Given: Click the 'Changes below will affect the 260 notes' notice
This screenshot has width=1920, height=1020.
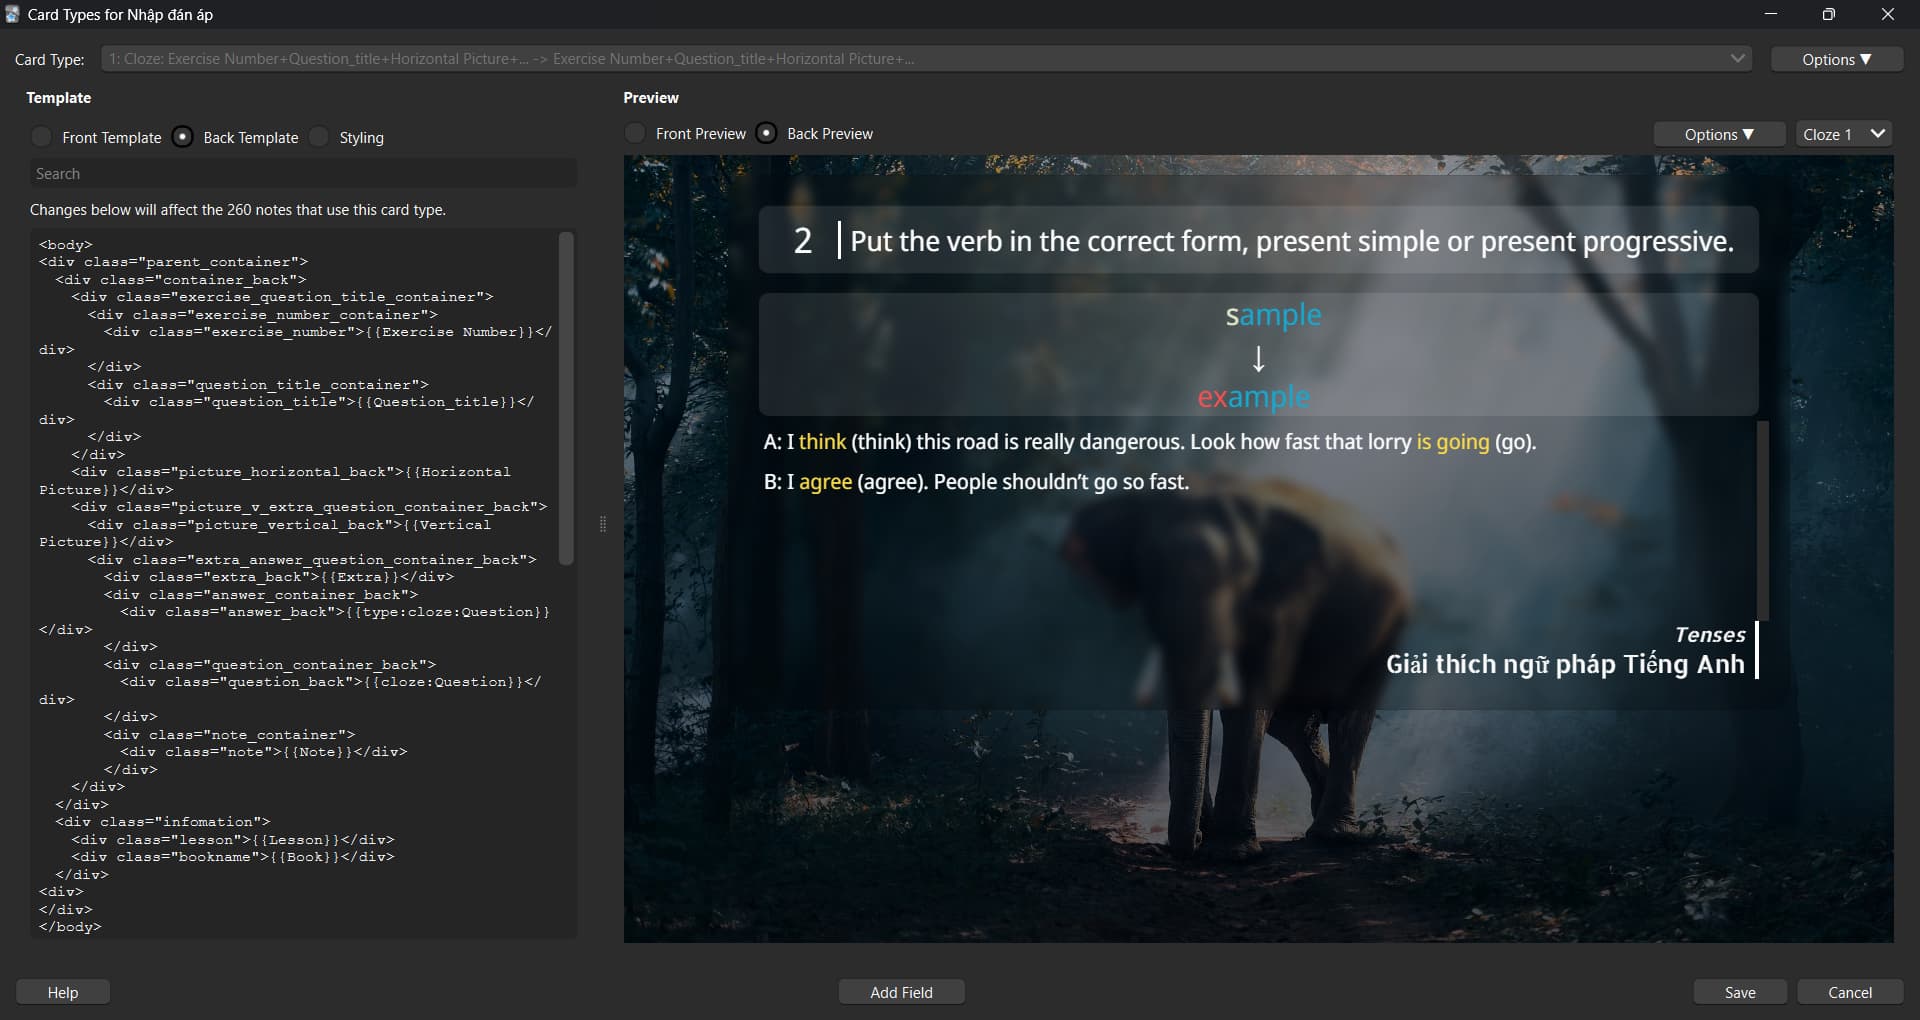Looking at the screenshot, I should [238, 210].
